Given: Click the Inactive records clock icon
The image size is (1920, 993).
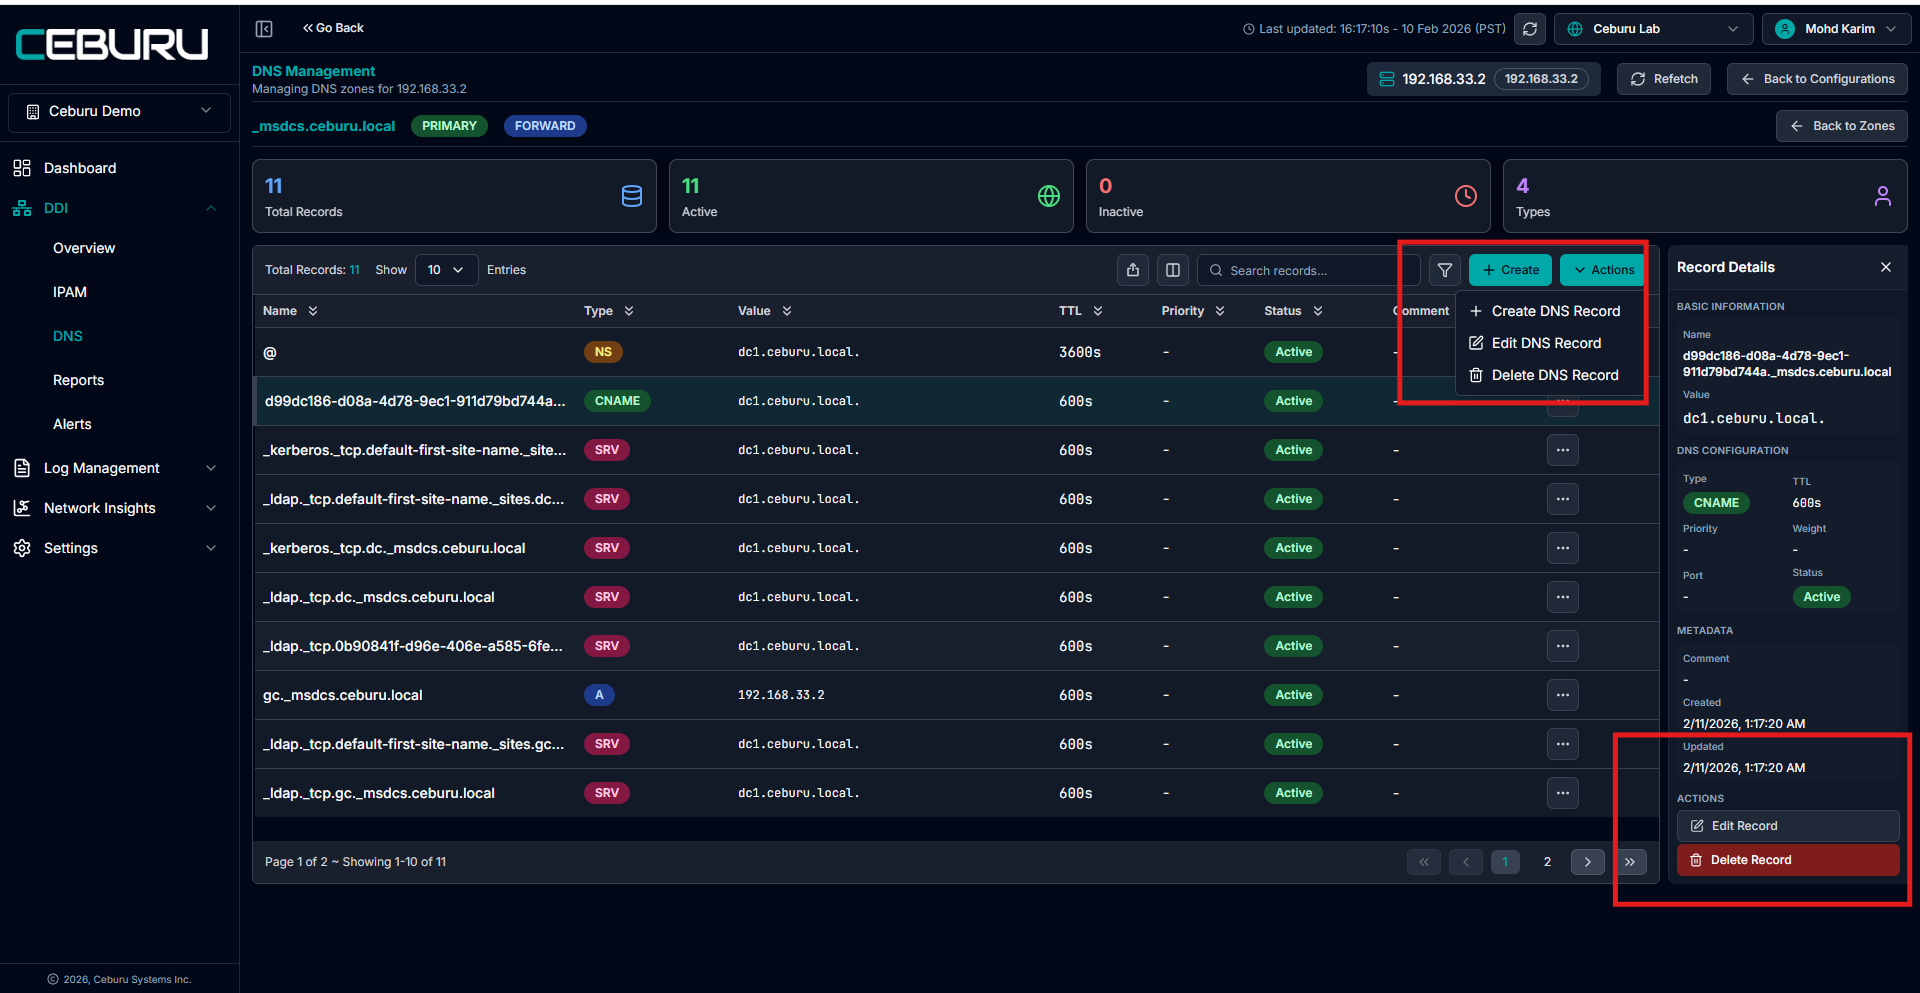Looking at the screenshot, I should pos(1466,196).
